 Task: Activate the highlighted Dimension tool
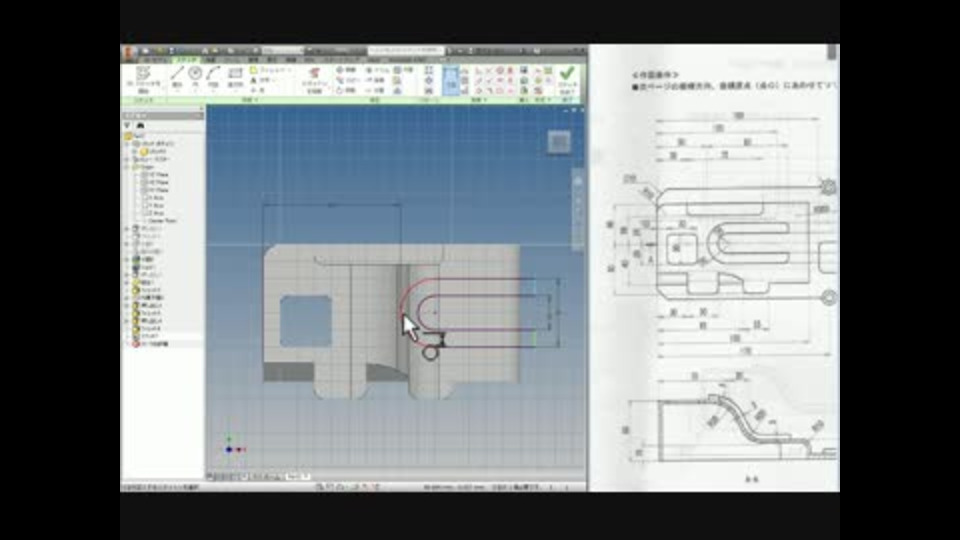pyautogui.click(x=451, y=80)
